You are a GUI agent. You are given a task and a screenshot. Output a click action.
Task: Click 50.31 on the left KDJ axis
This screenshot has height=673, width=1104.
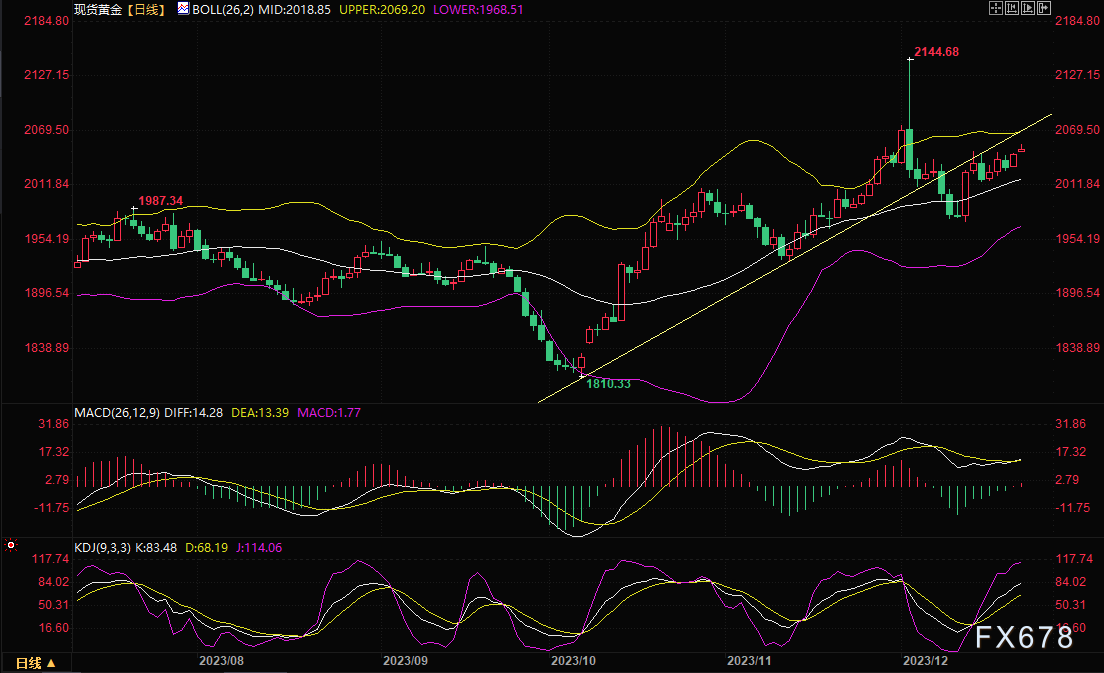(x=54, y=605)
